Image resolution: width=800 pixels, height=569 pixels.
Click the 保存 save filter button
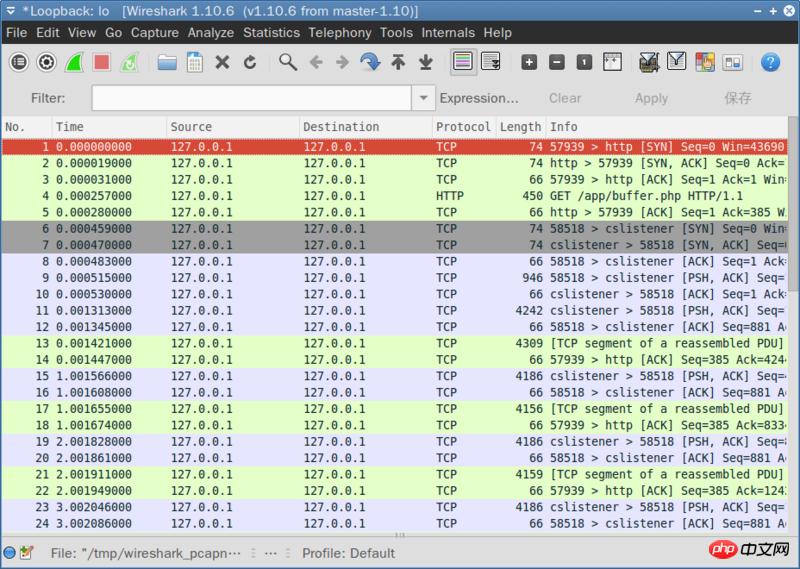coord(738,98)
